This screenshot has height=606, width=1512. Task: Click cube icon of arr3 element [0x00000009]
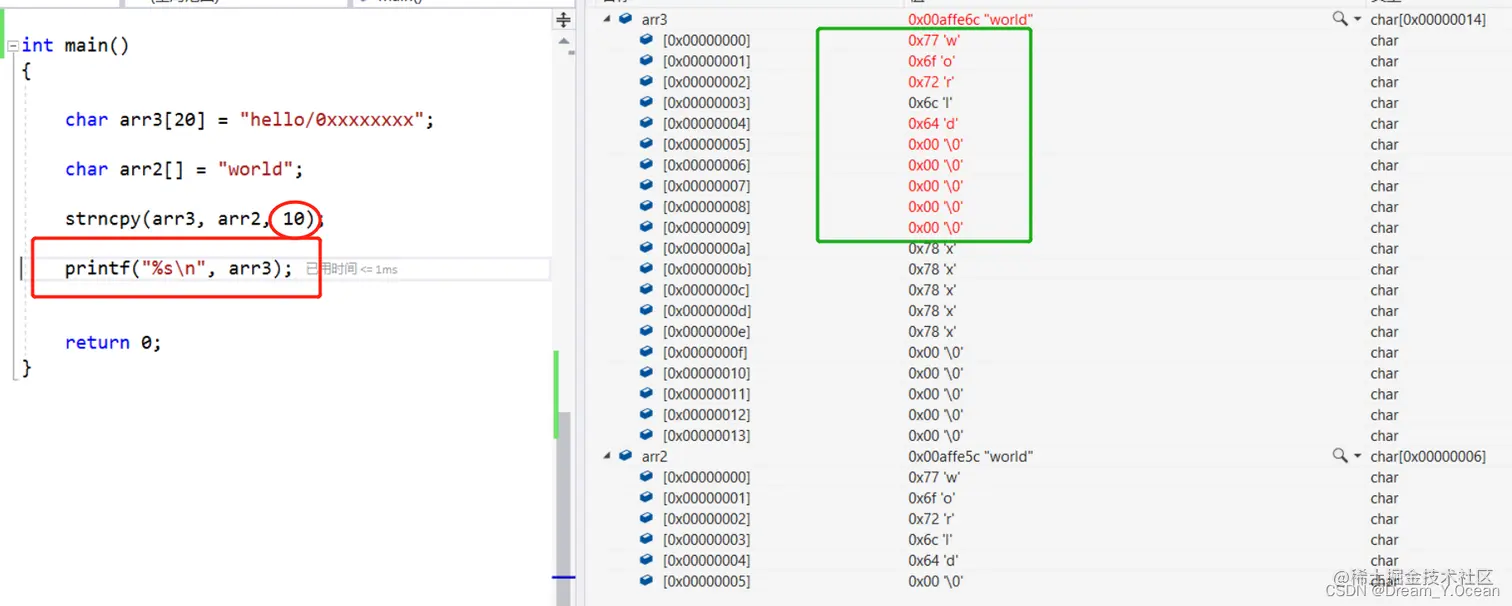[647, 228]
